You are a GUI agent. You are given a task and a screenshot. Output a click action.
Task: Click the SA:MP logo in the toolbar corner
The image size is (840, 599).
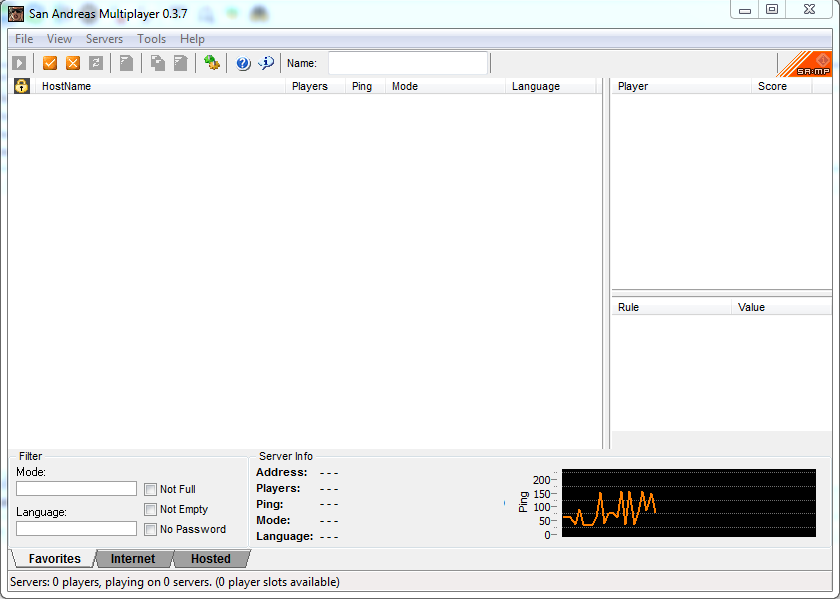pyautogui.click(x=805, y=64)
